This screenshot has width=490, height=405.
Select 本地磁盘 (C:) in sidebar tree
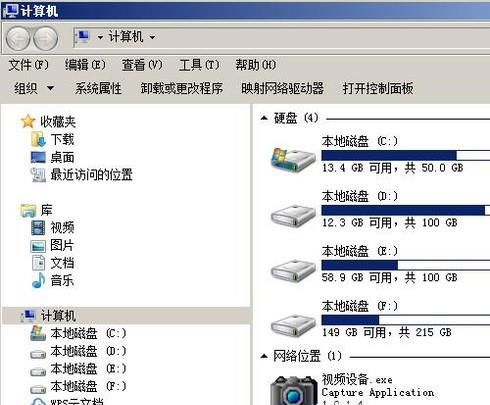pyautogui.click(x=88, y=333)
